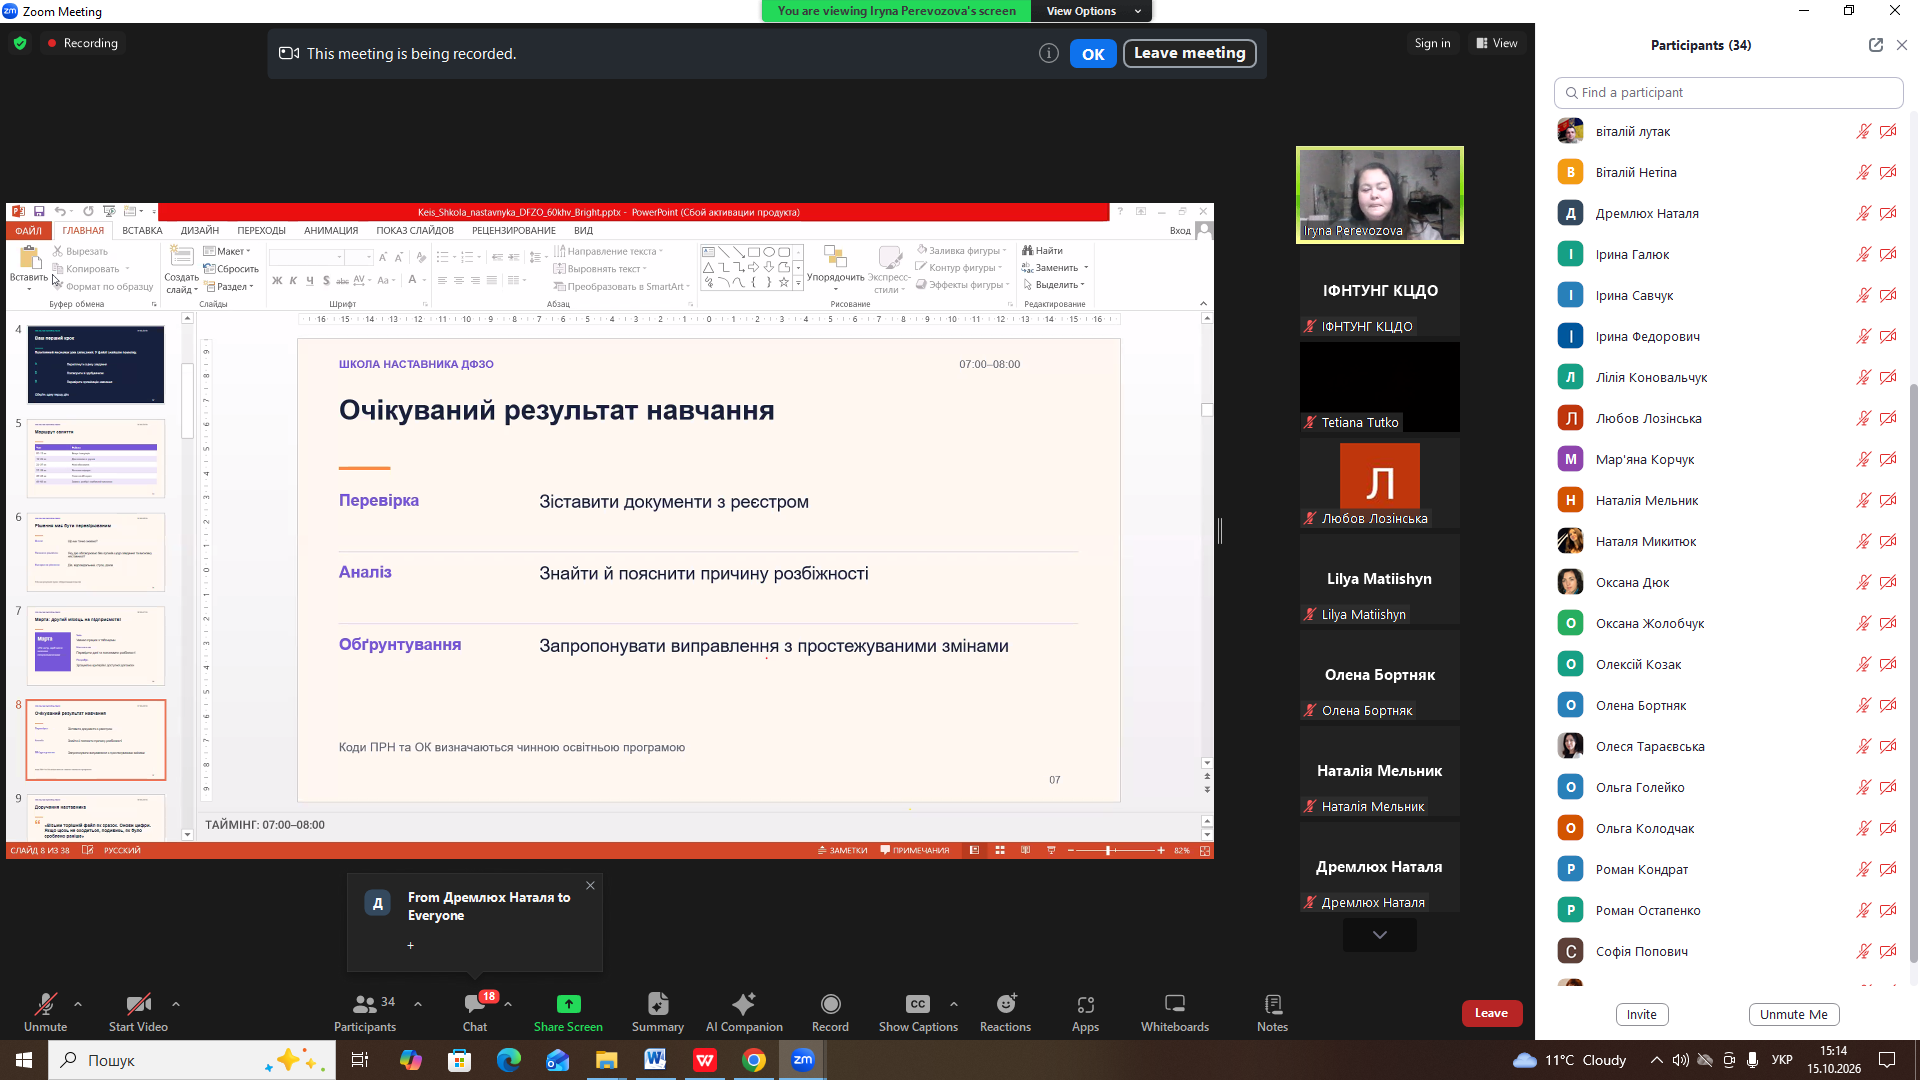Open Reactions menu
1920x1080 pixels.
pos(1005,1012)
